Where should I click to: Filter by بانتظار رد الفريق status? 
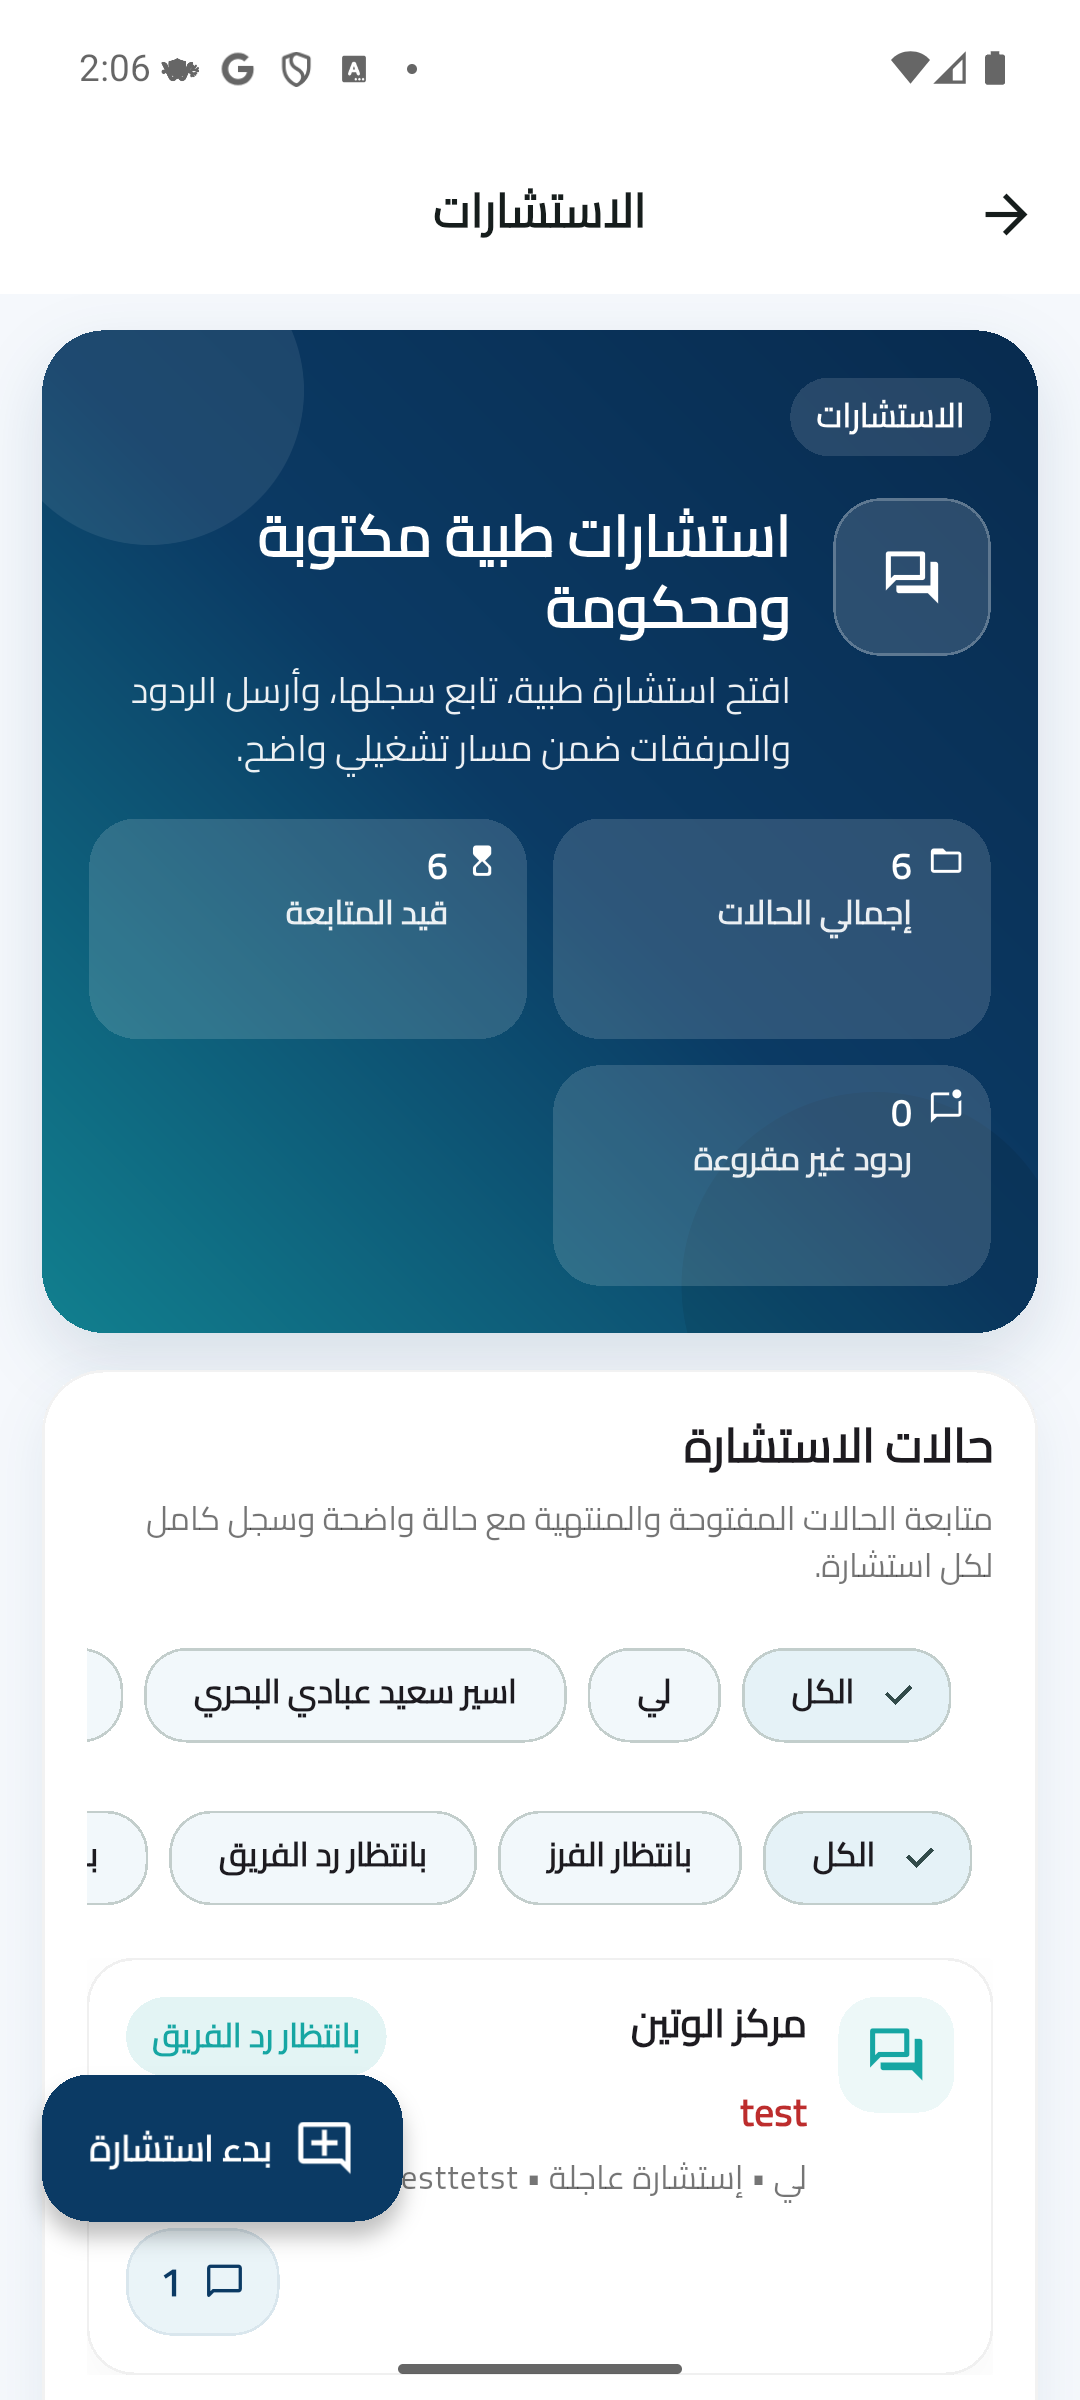click(x=323, y=1858)
